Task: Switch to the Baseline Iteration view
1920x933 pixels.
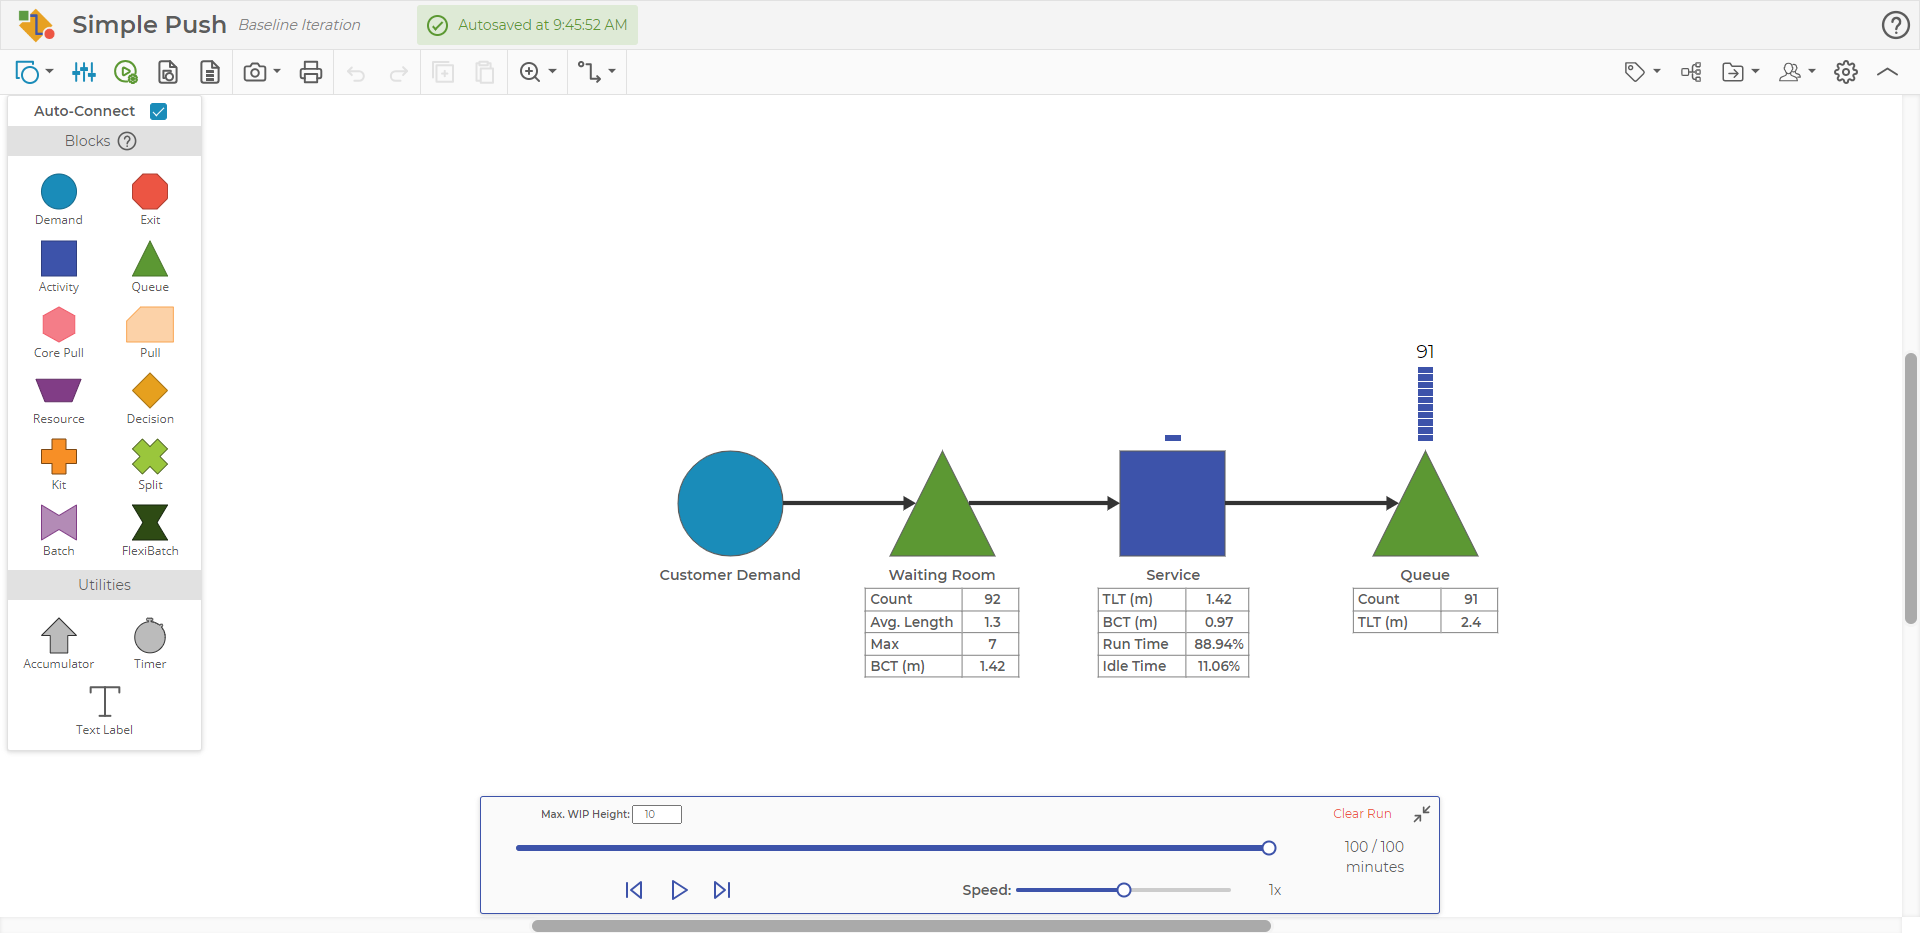Action: tap(300, 25)
